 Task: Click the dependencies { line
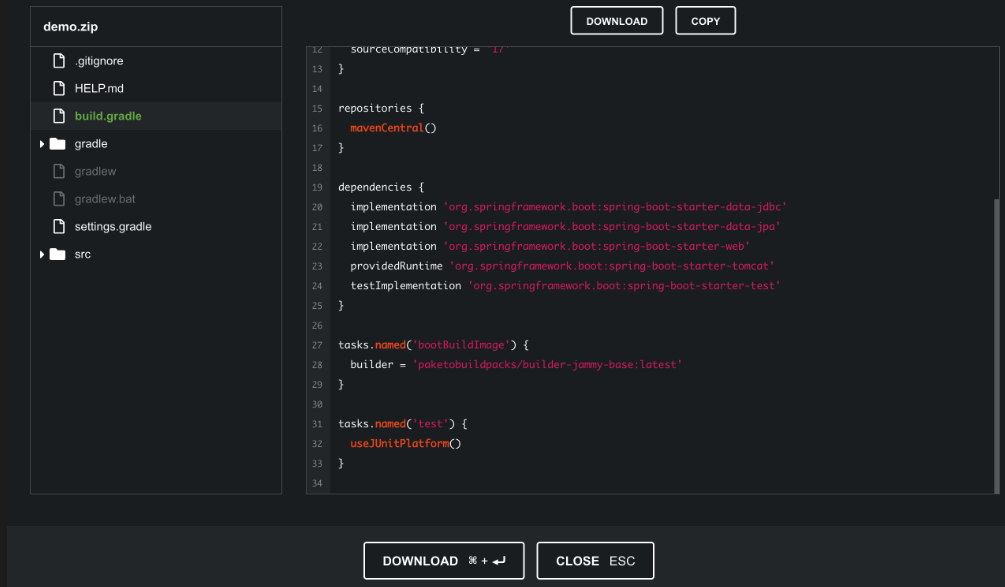click(x=381, y=187)
